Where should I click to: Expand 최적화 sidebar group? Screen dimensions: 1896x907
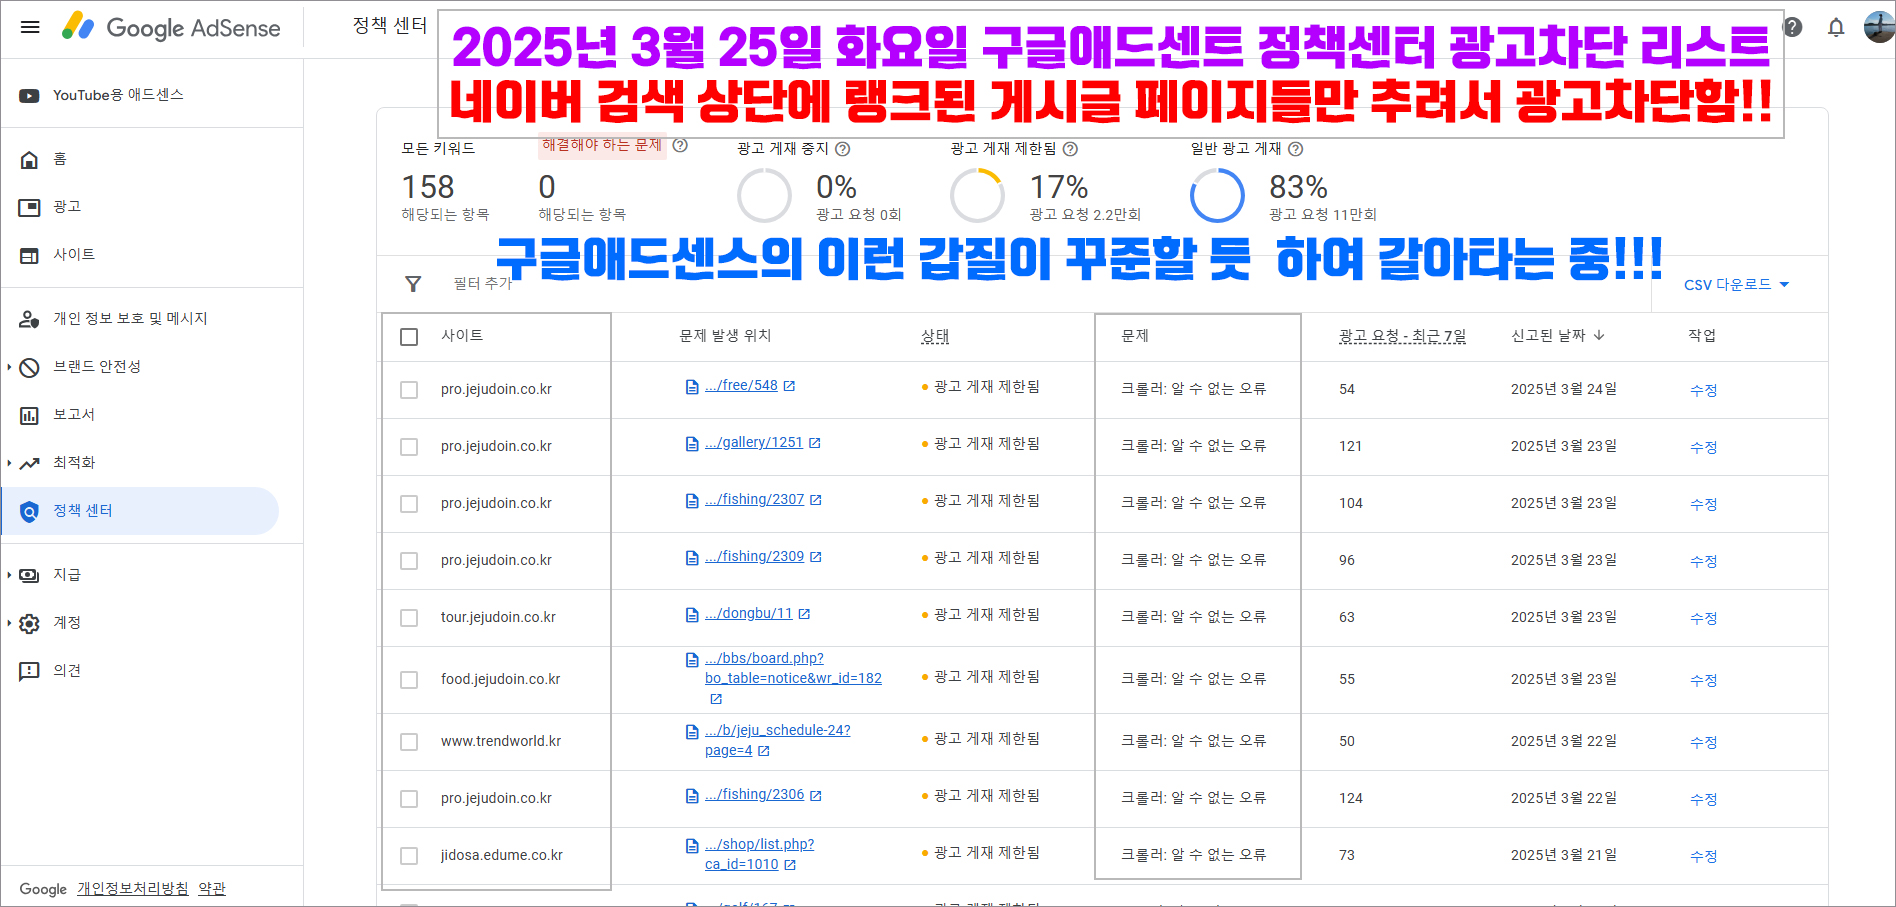coord(9,463)
